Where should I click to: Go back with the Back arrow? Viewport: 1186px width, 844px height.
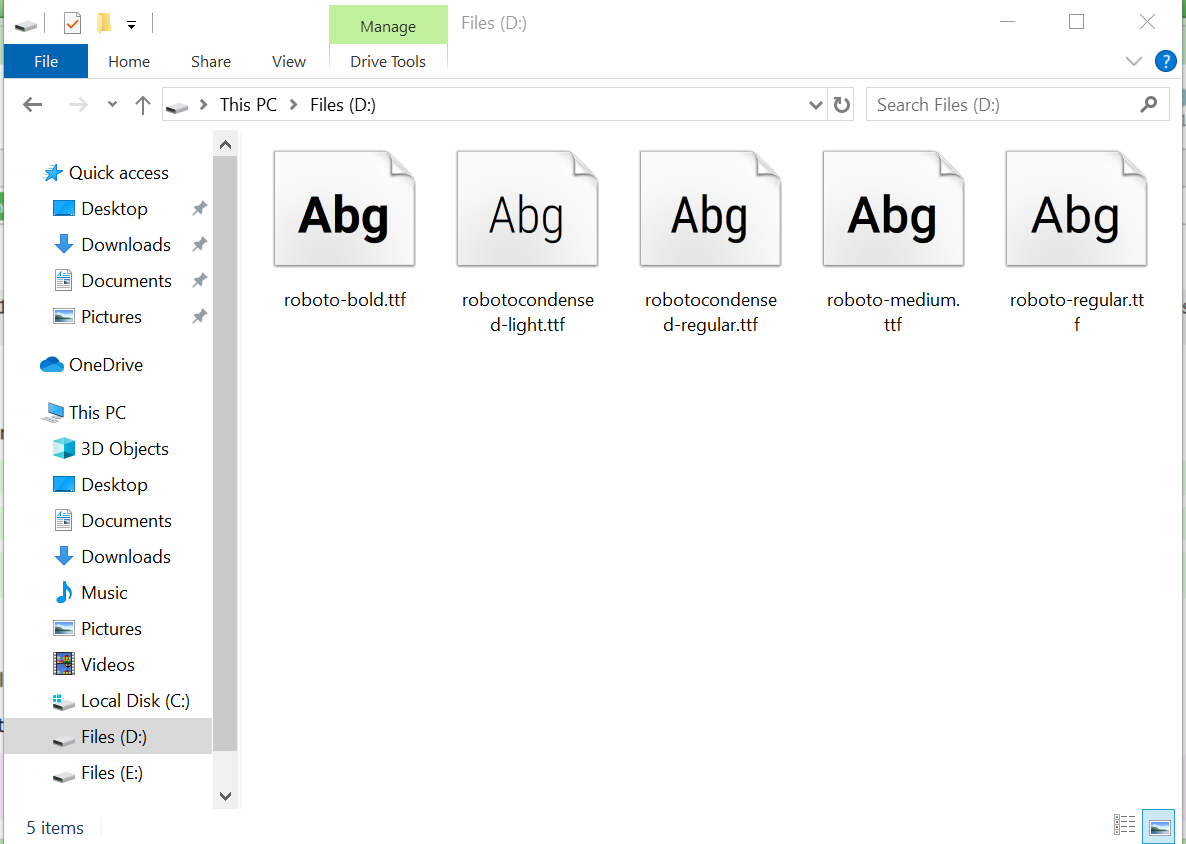(33, 104)
